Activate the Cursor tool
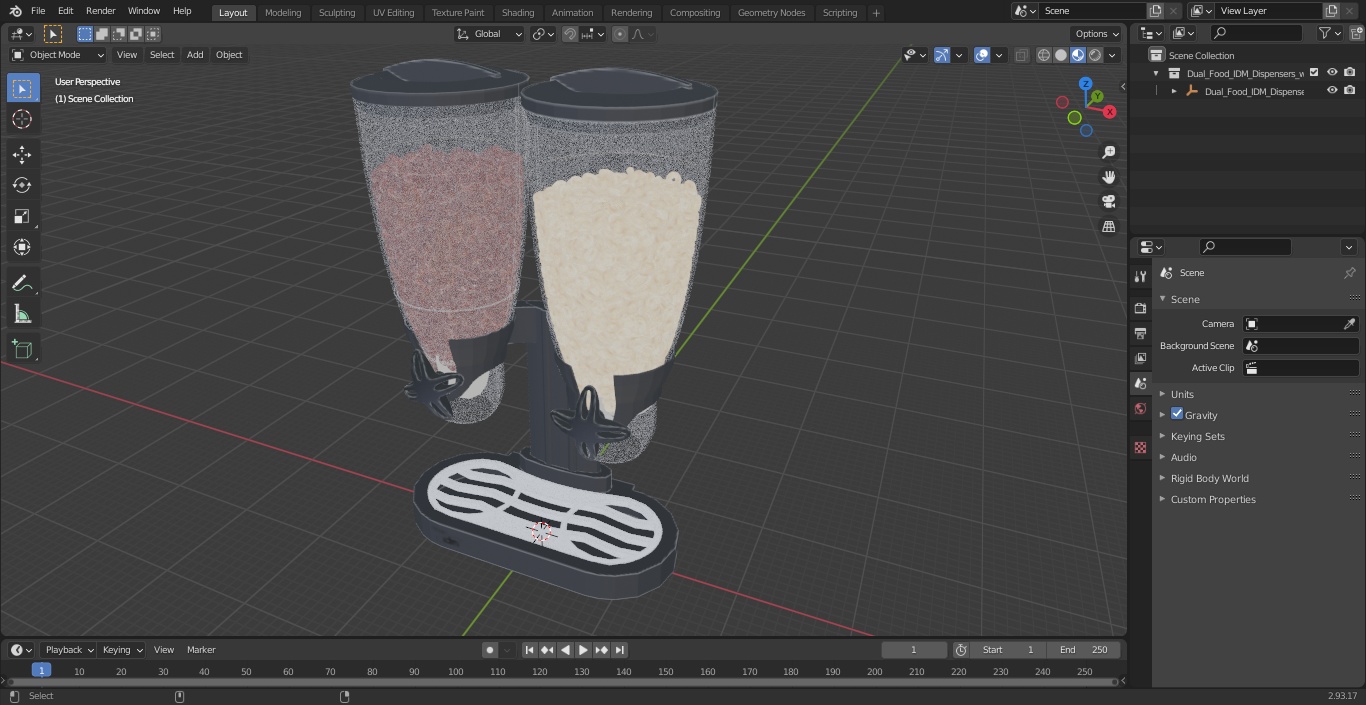The width and height of the screenshot is (1366, 705). pos(22,119)
